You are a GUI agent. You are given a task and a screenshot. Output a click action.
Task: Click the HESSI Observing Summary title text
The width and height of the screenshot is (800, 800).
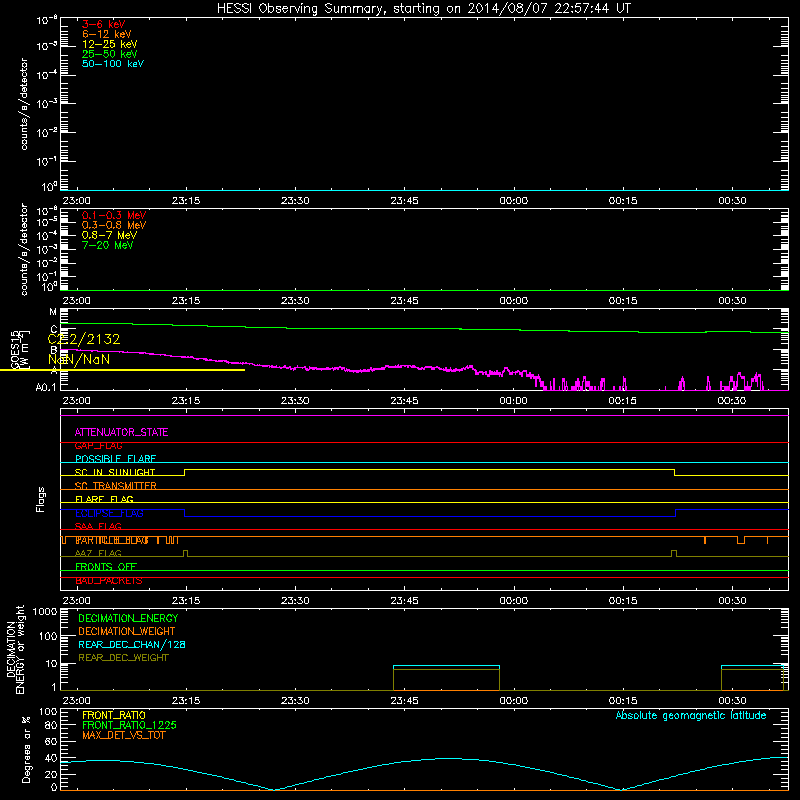coord(423,9)
